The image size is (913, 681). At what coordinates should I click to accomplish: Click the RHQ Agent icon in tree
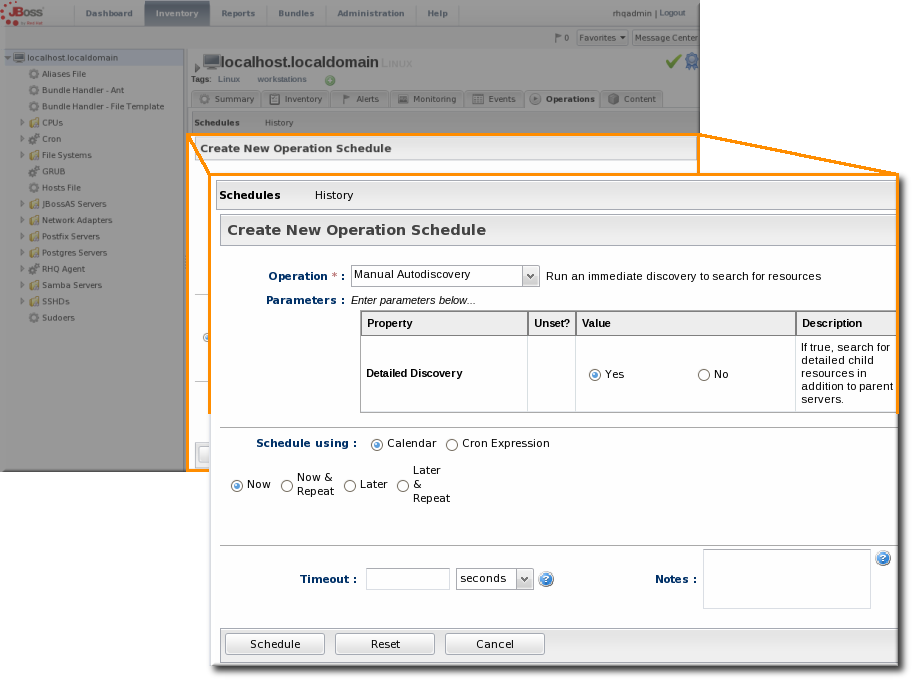click(34, 269)
